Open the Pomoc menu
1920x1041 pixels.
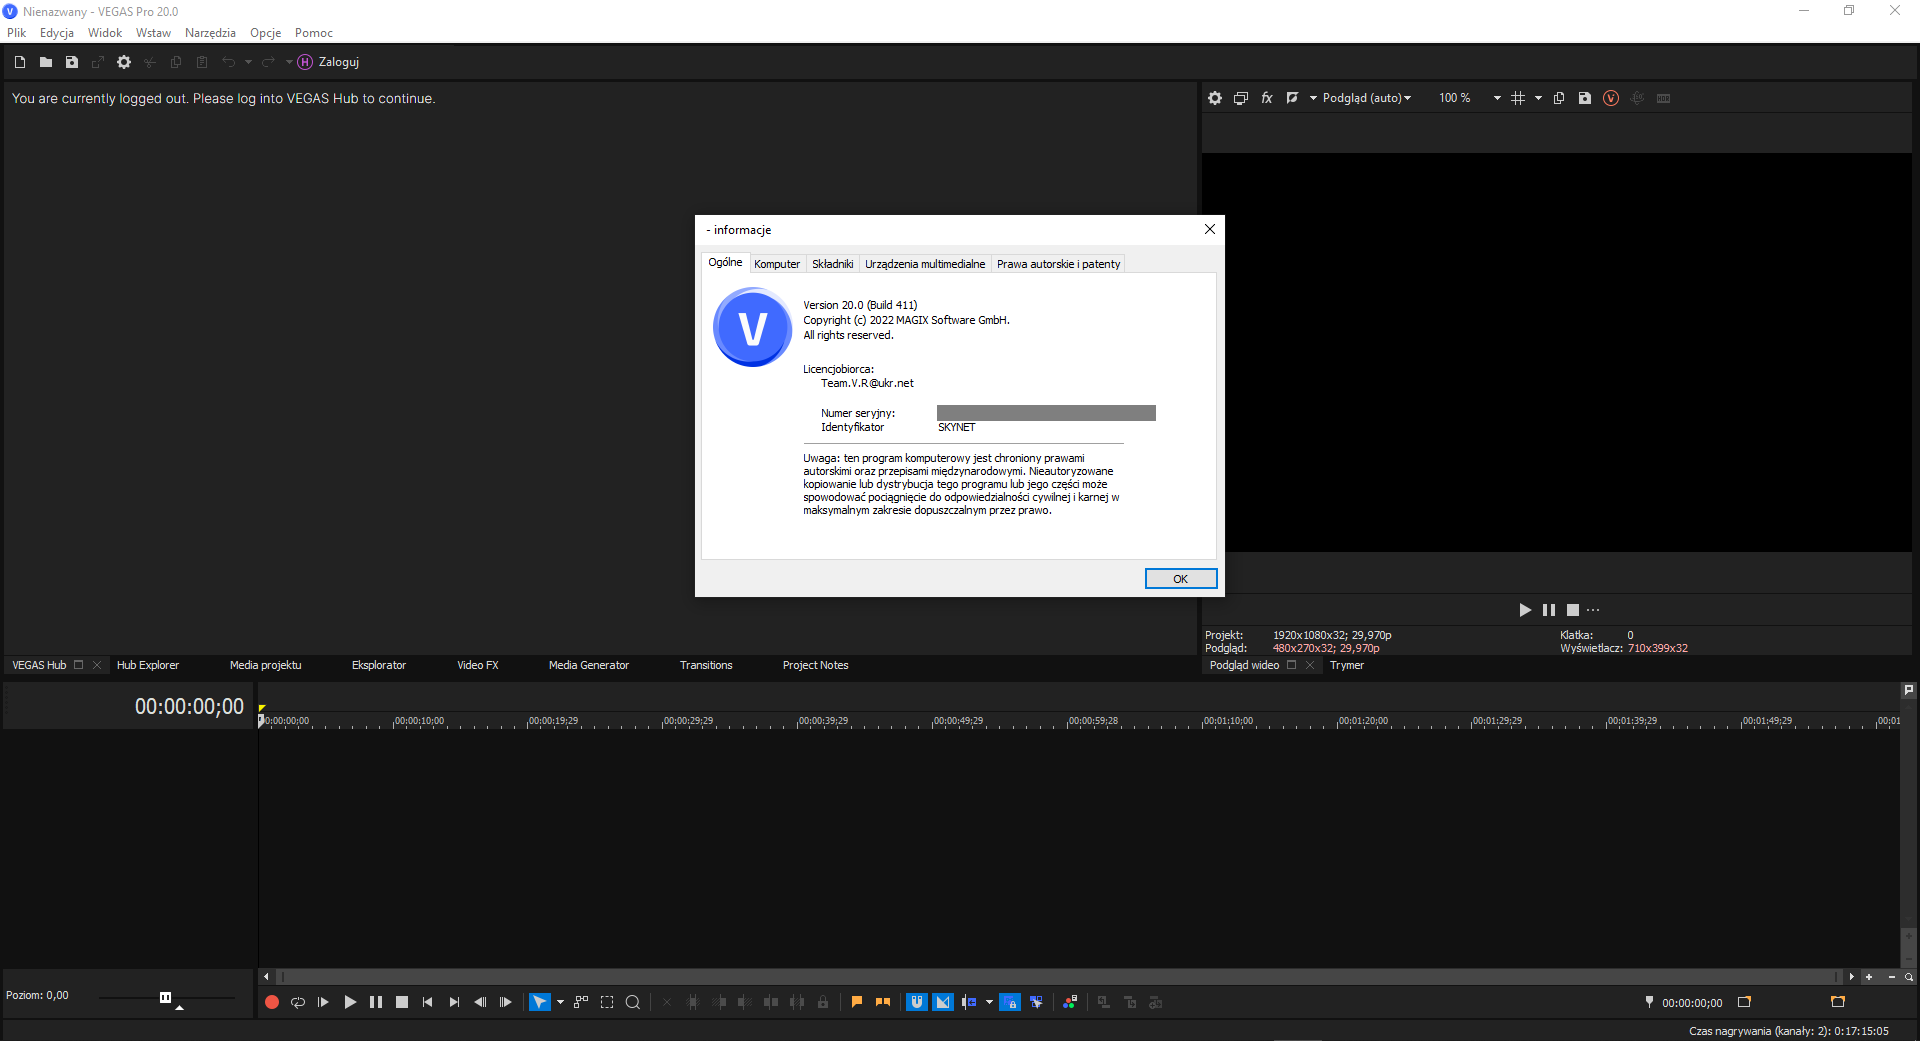coord(314,33)
